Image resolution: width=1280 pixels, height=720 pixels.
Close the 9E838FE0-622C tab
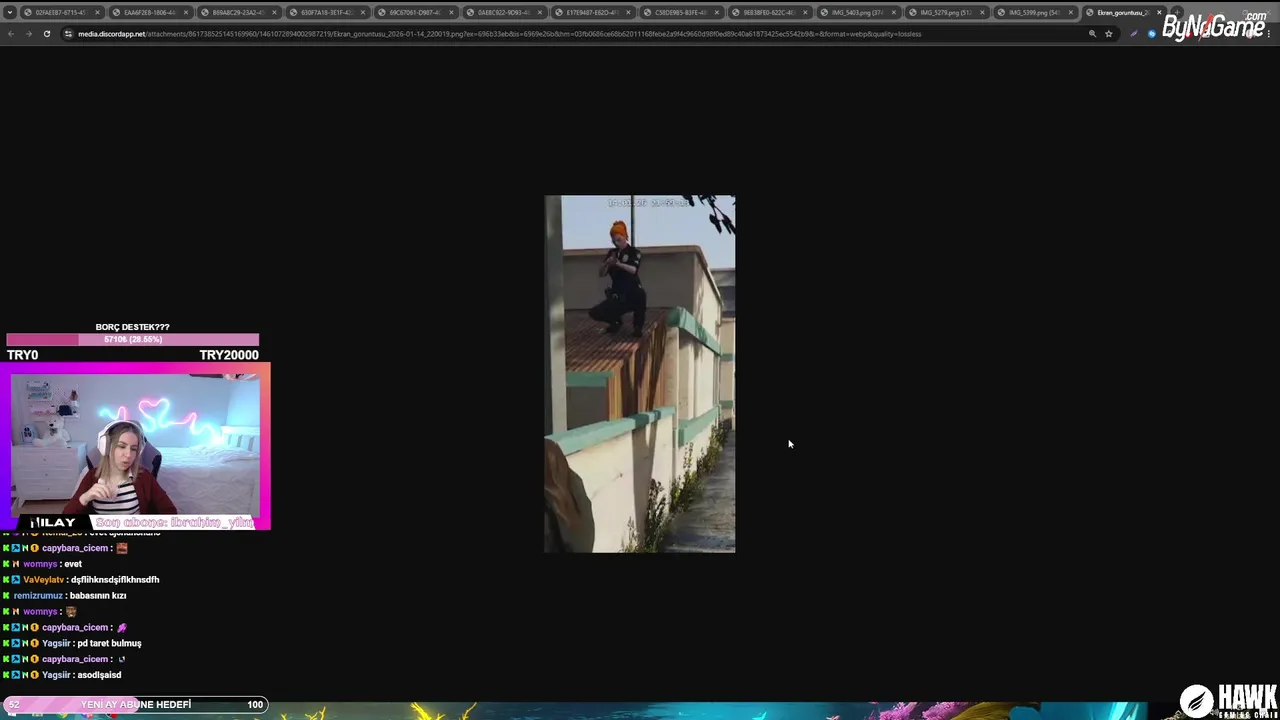(805, 13)
